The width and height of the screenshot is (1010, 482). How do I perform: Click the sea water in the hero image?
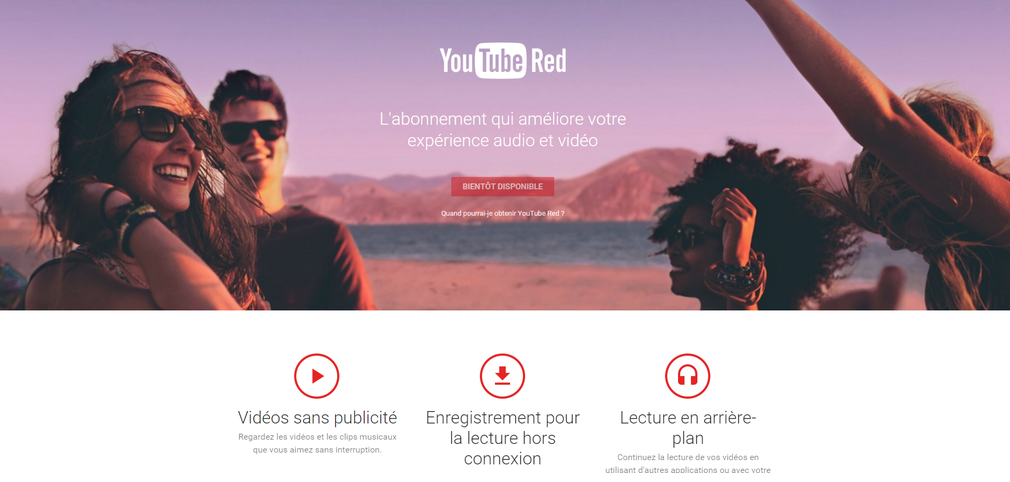(x=502, y=242)
